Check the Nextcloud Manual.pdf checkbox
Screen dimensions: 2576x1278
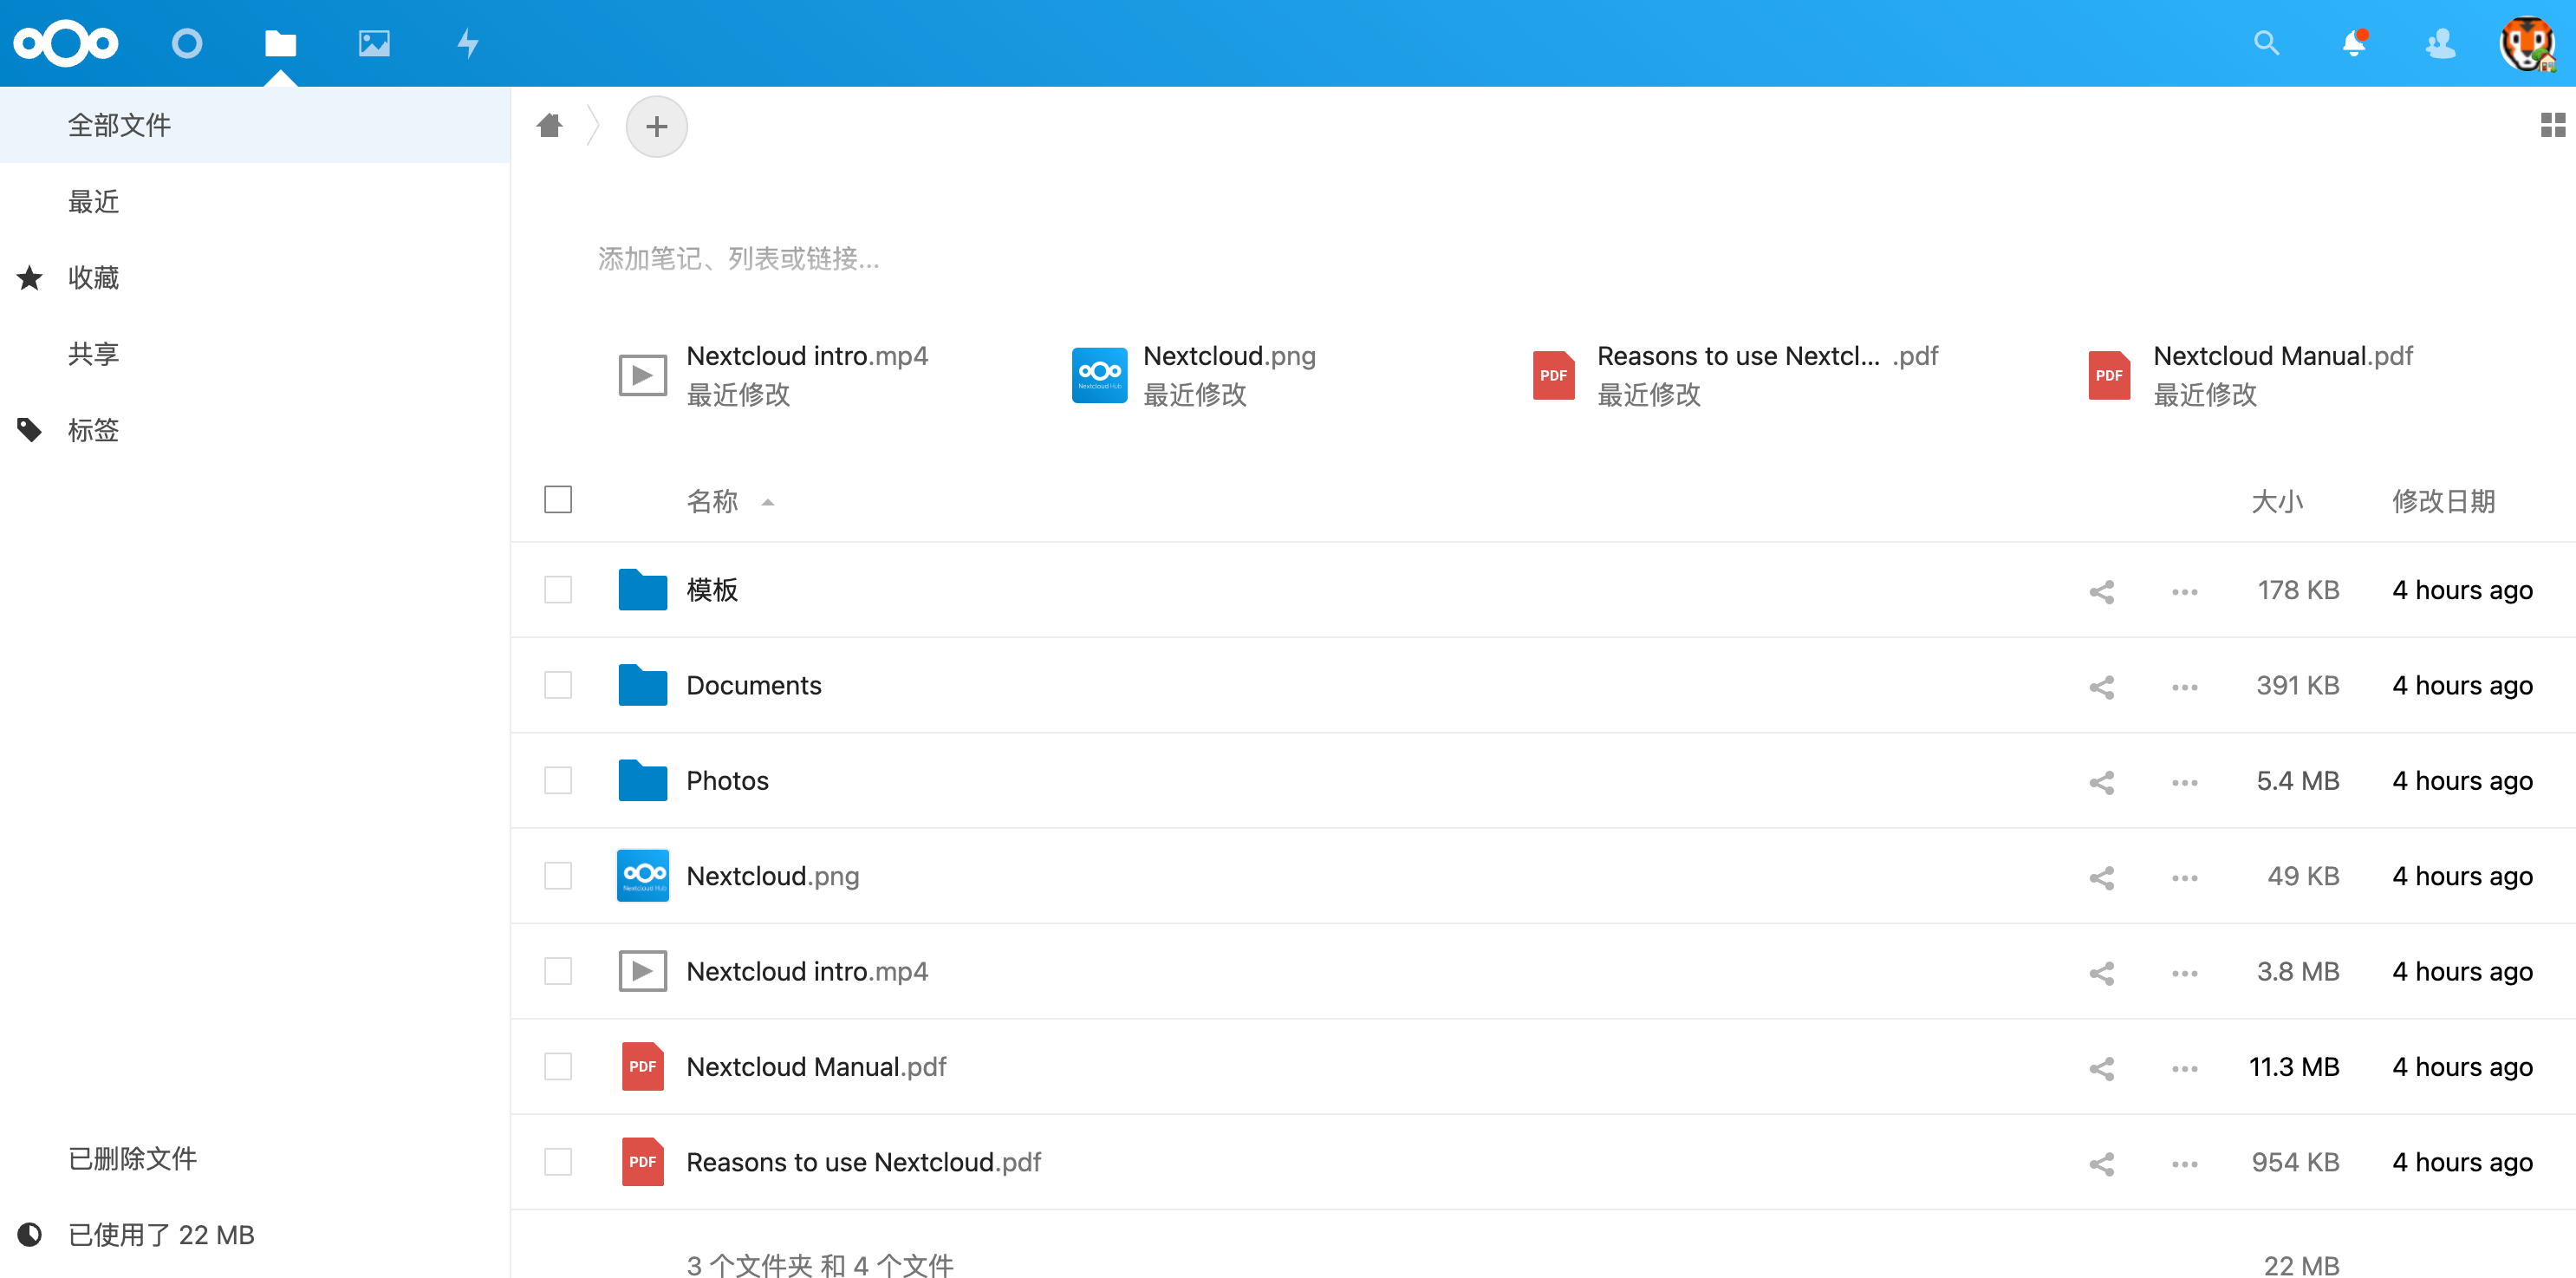(558, 1066)
